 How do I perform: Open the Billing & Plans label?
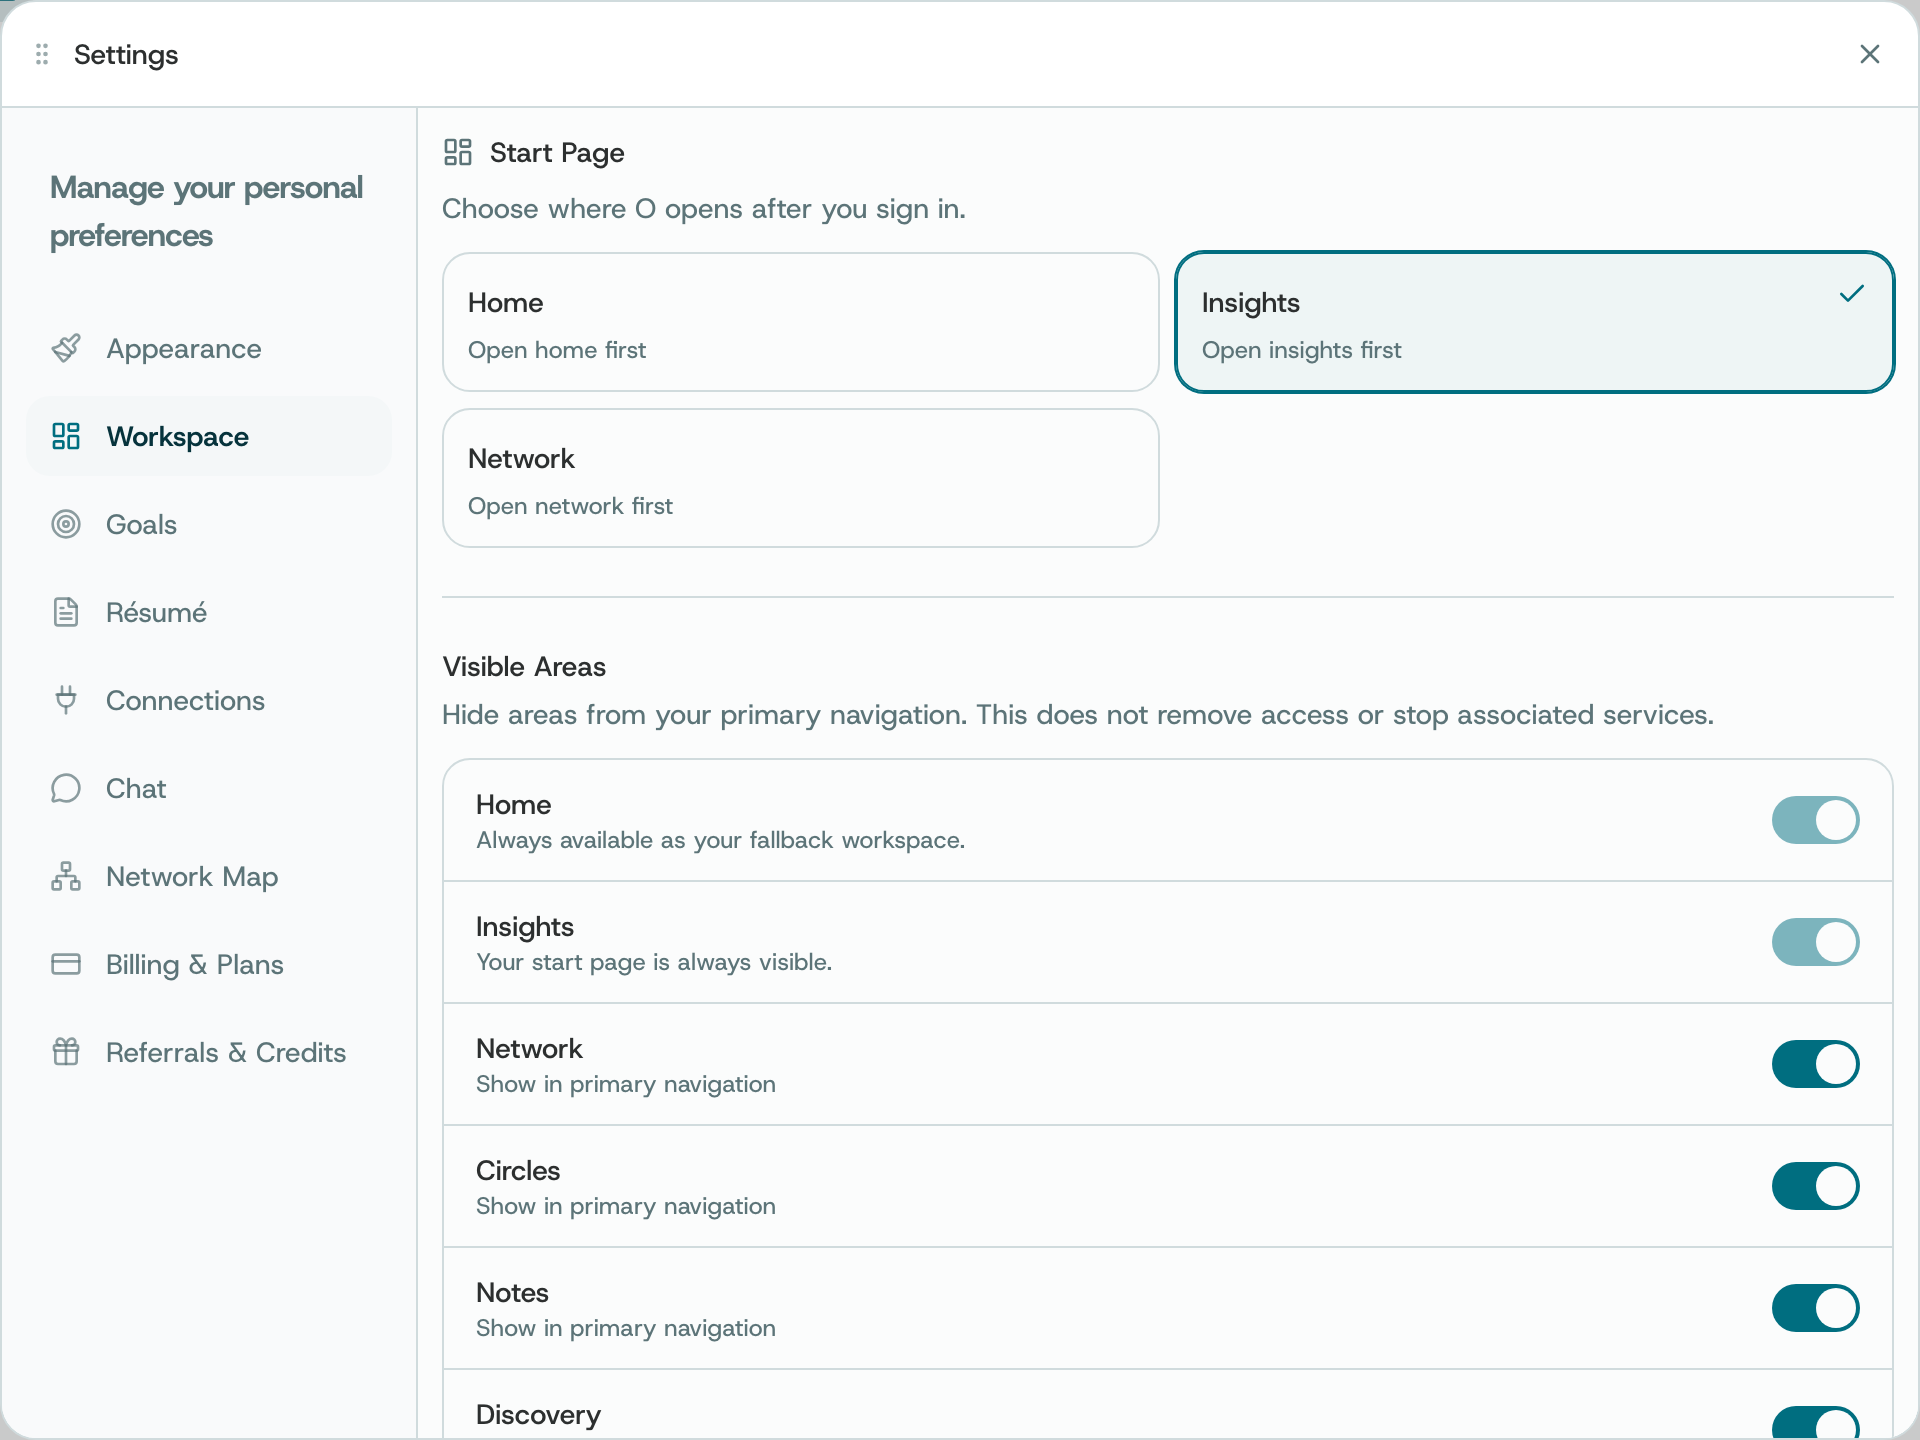point(195,964)
